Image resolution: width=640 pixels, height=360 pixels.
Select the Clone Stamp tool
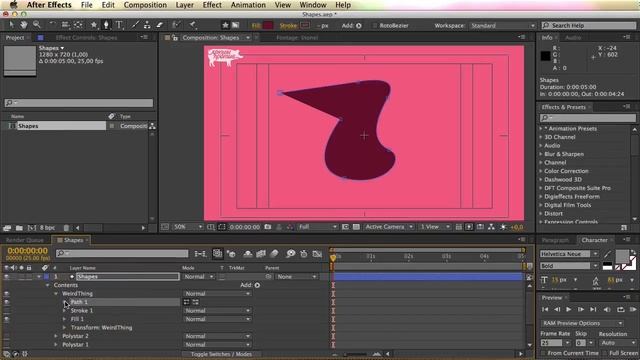point(147,25)
